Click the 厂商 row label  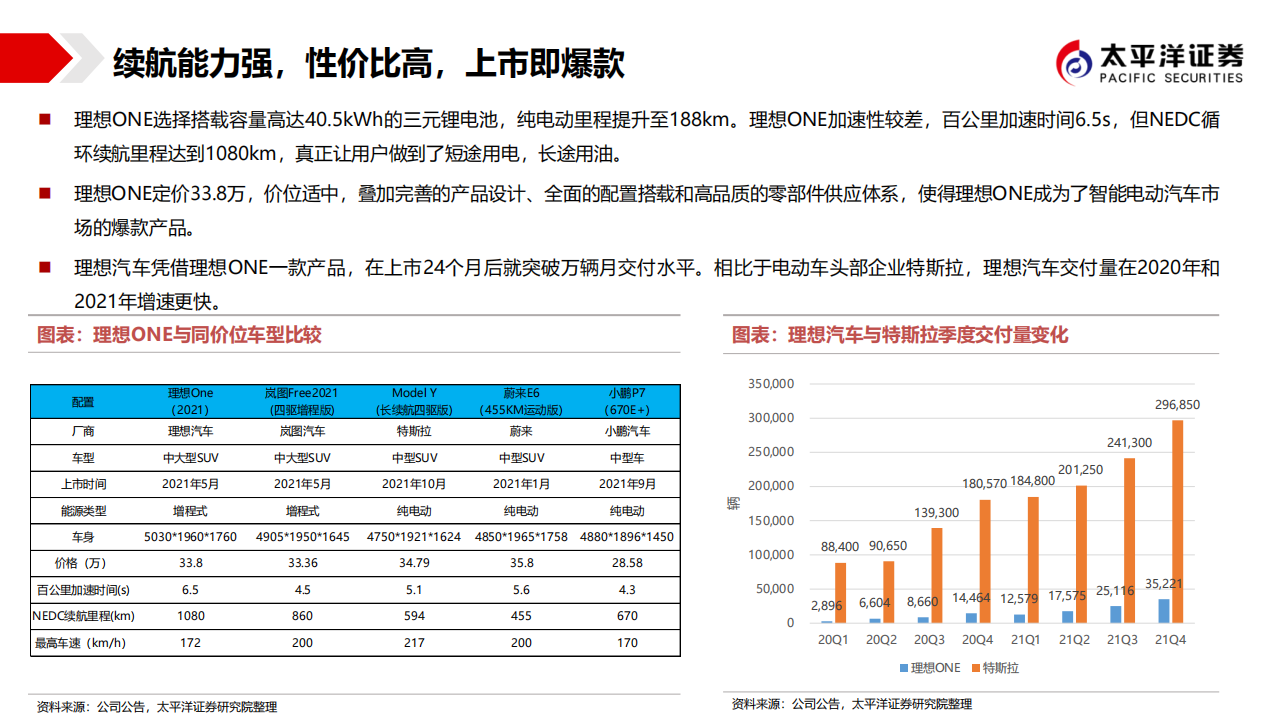pyautogui.click(x=83, y=432)
